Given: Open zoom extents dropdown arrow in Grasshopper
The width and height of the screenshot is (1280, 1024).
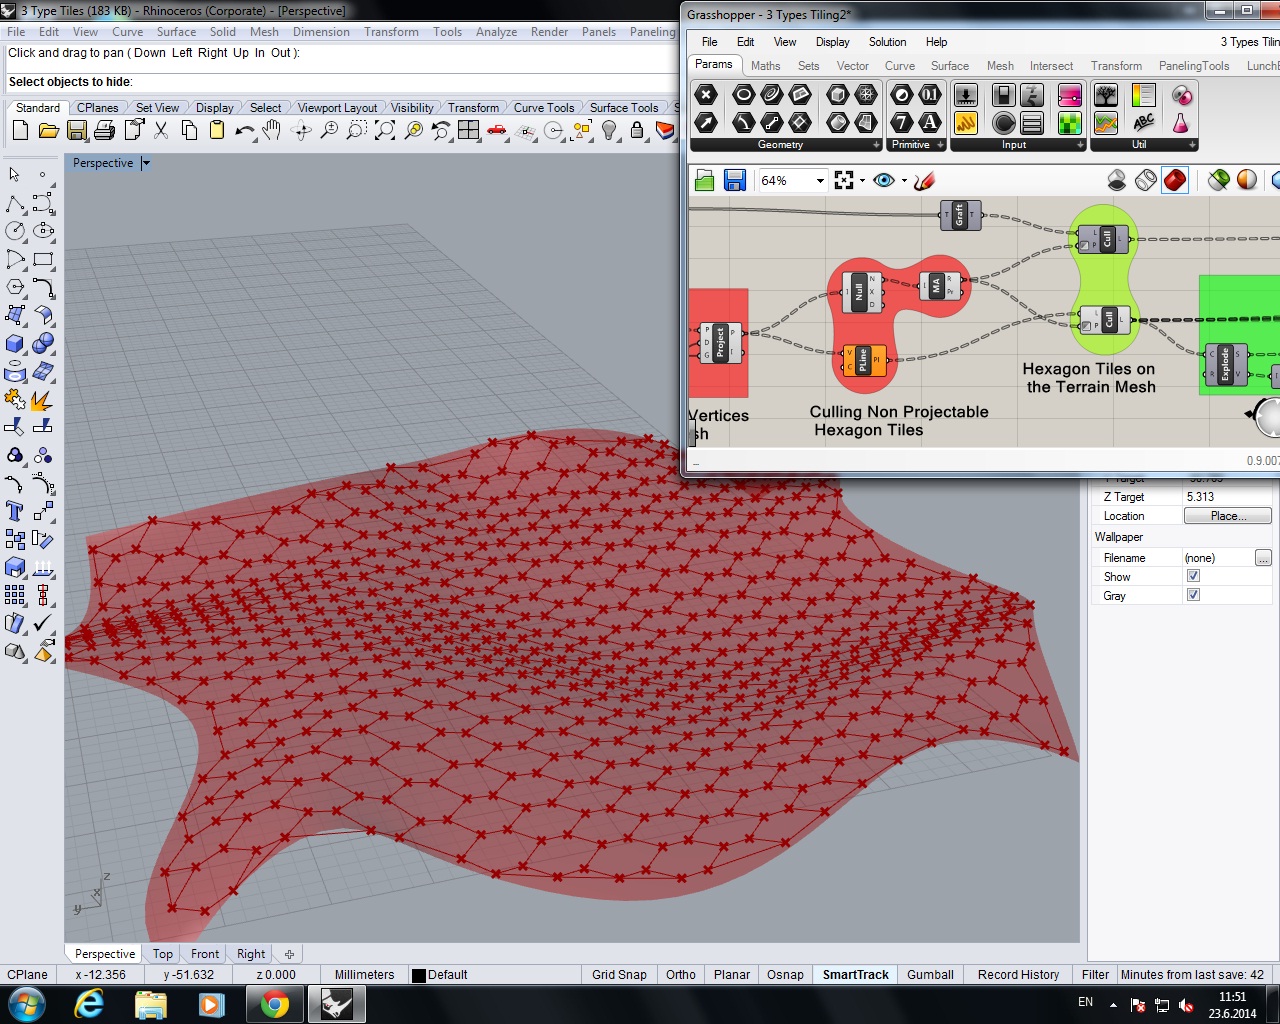Looking at the screenshot, I should point(862,181).
